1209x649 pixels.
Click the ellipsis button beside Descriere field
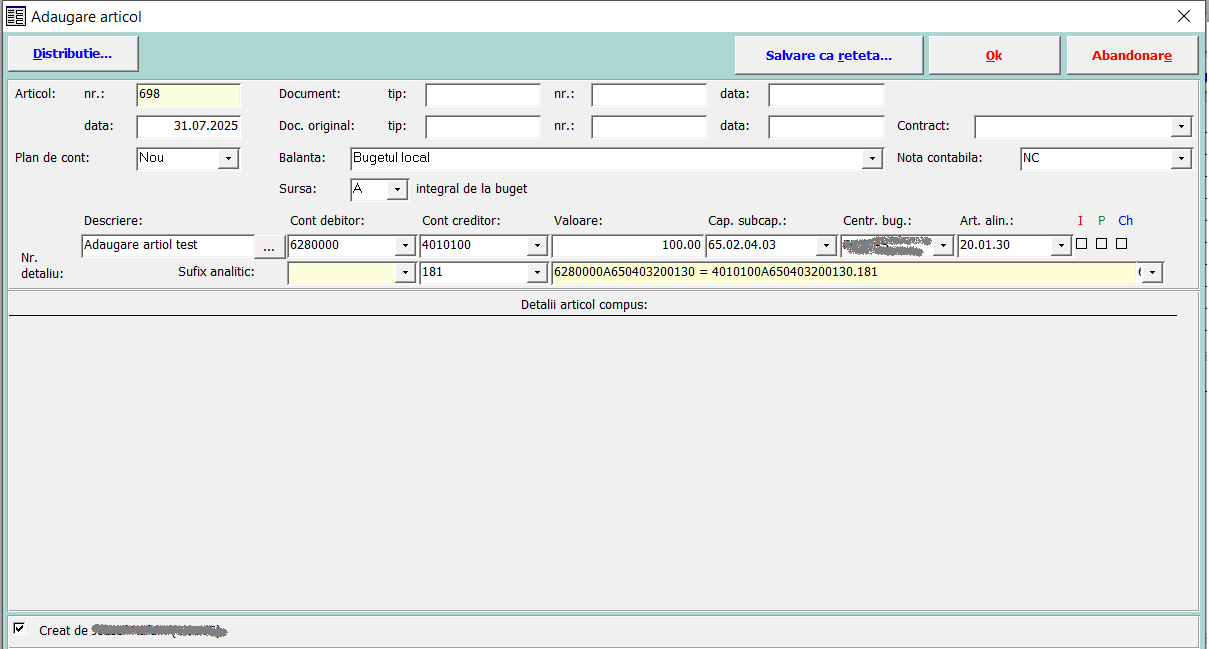click(x=268, y=246)
